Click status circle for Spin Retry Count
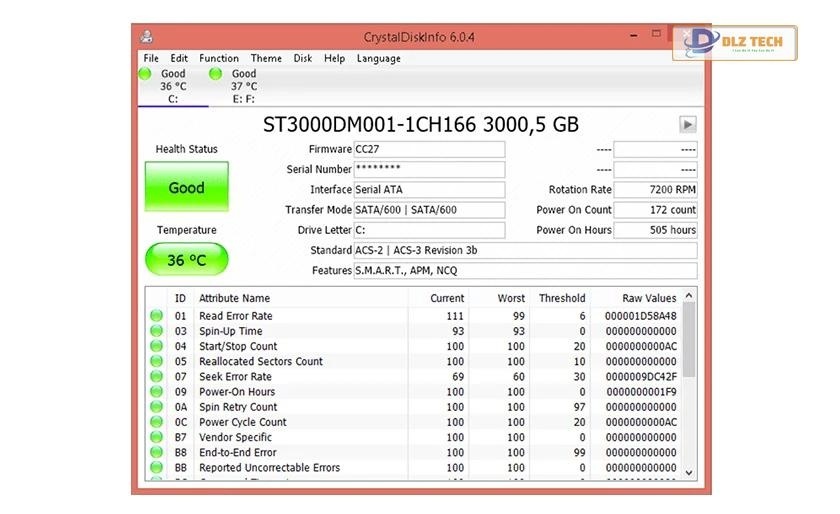 click(156, 406)
